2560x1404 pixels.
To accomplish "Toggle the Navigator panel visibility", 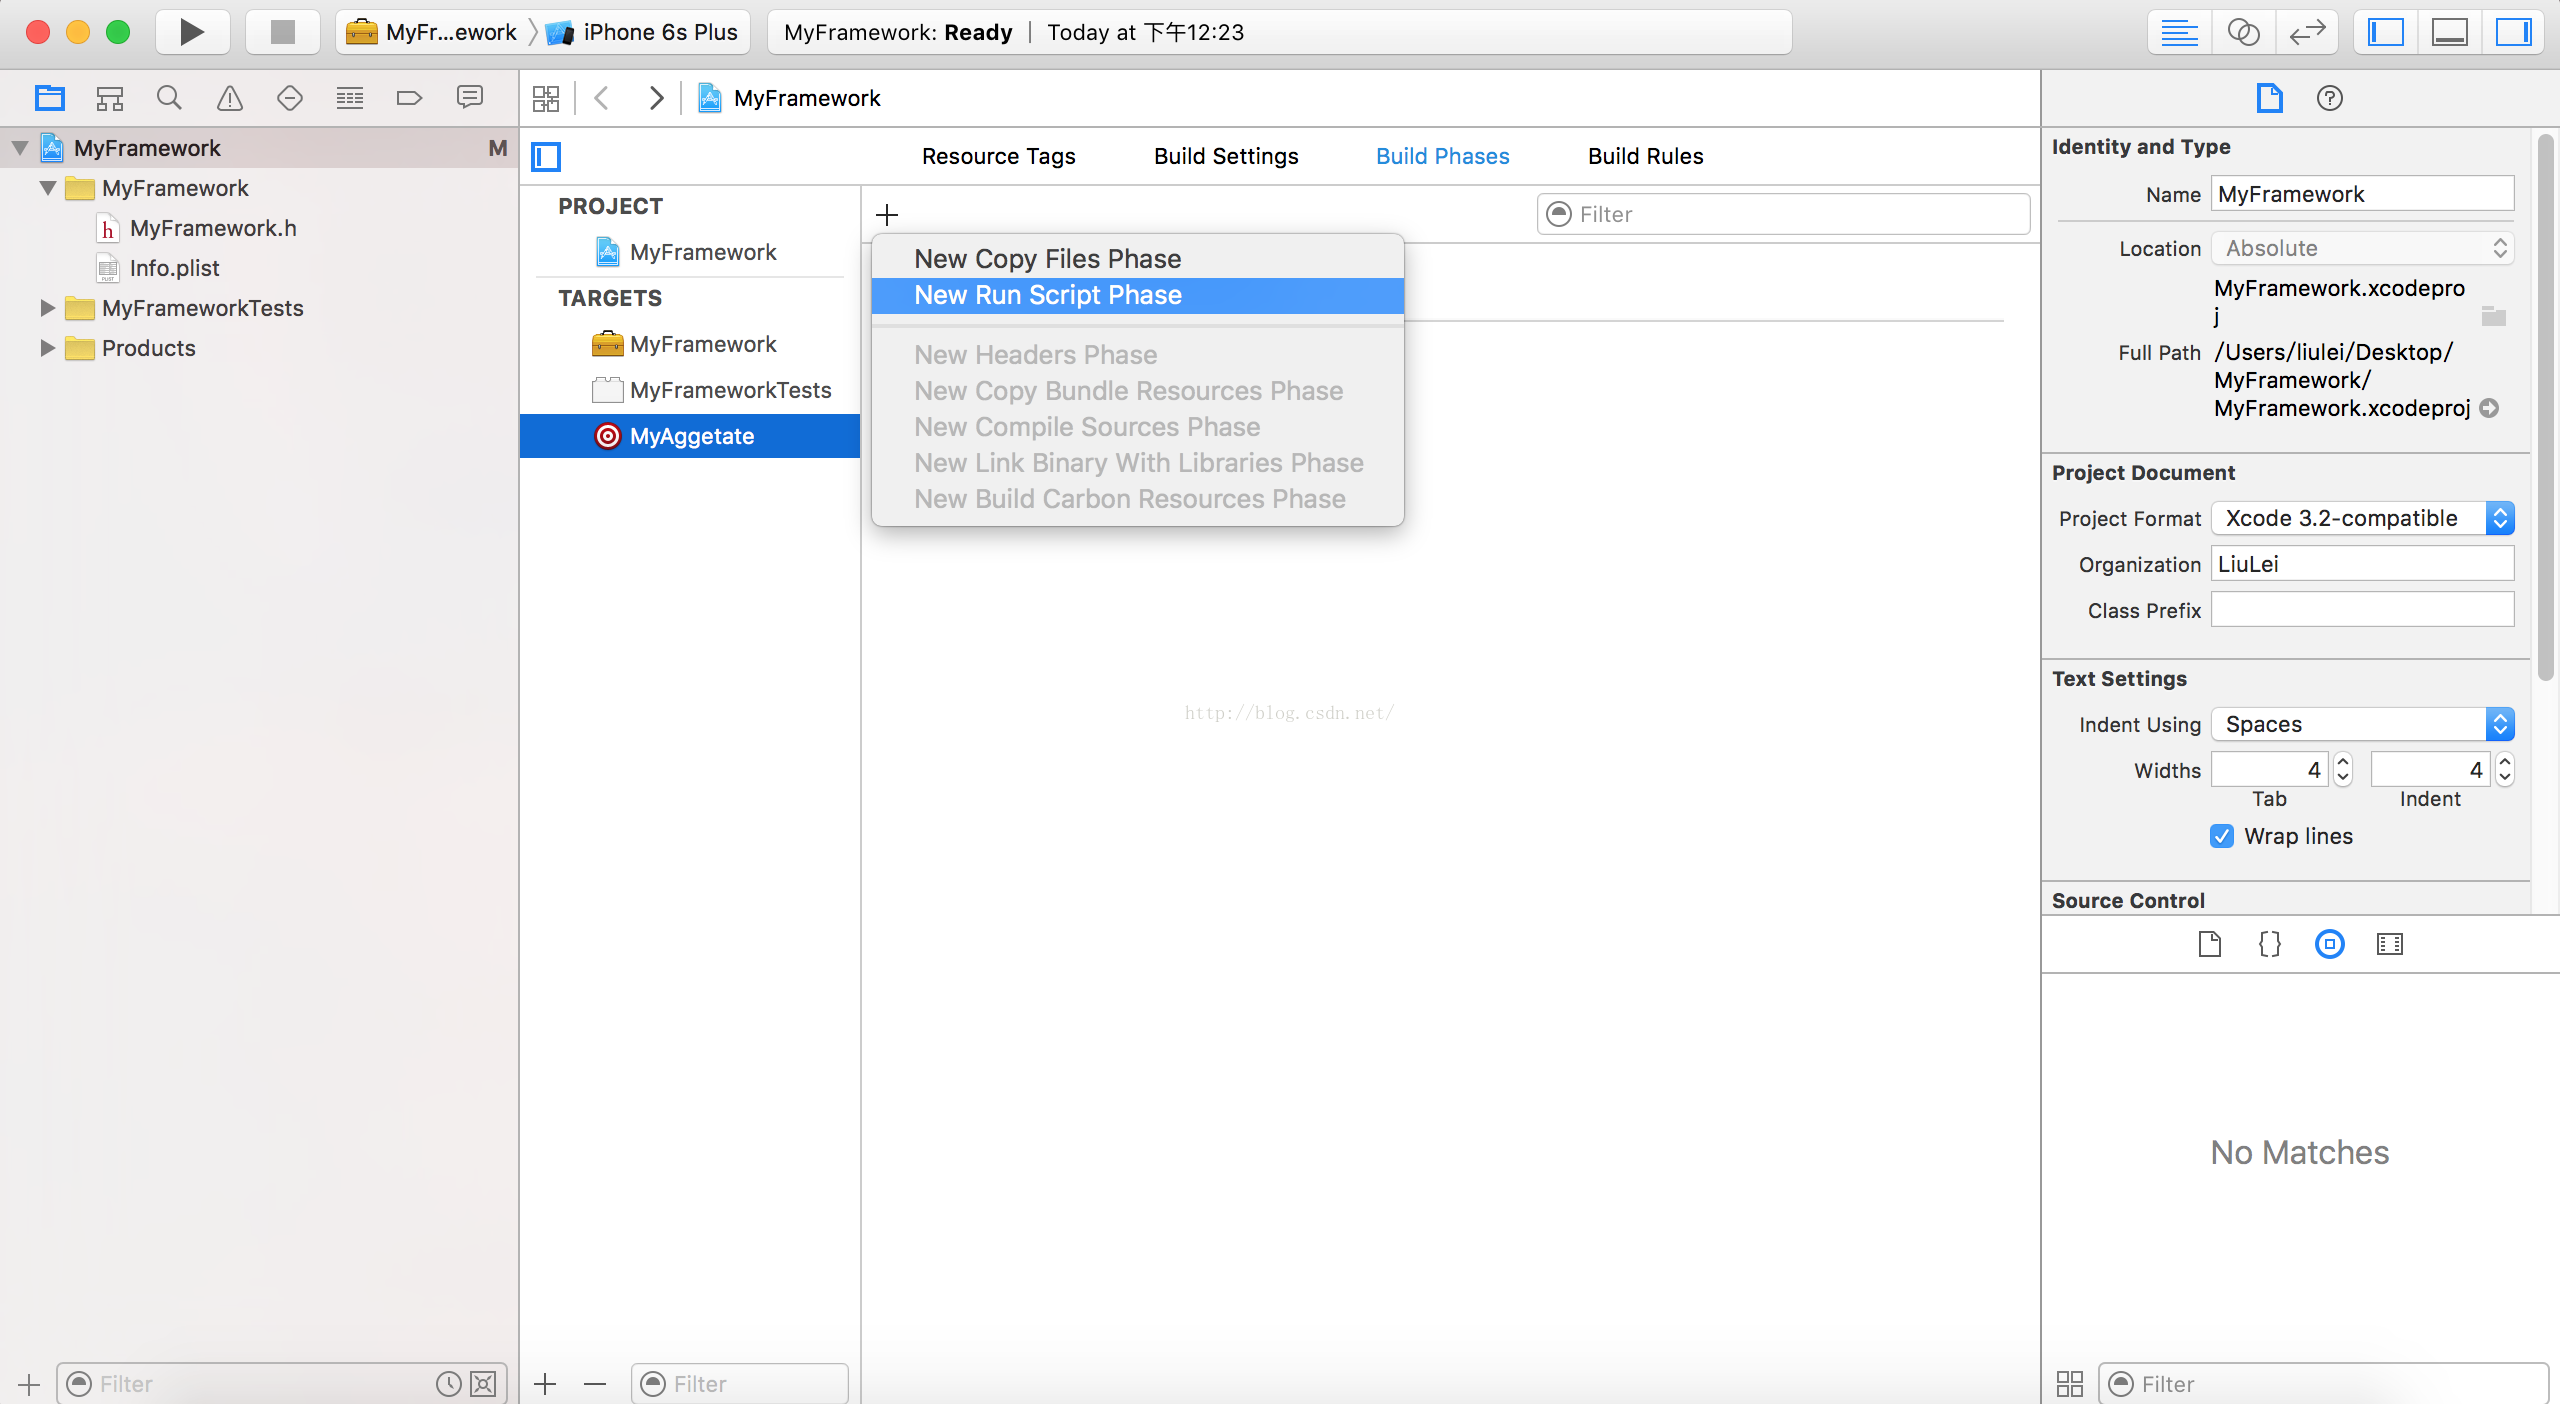I will (2386, 32).
